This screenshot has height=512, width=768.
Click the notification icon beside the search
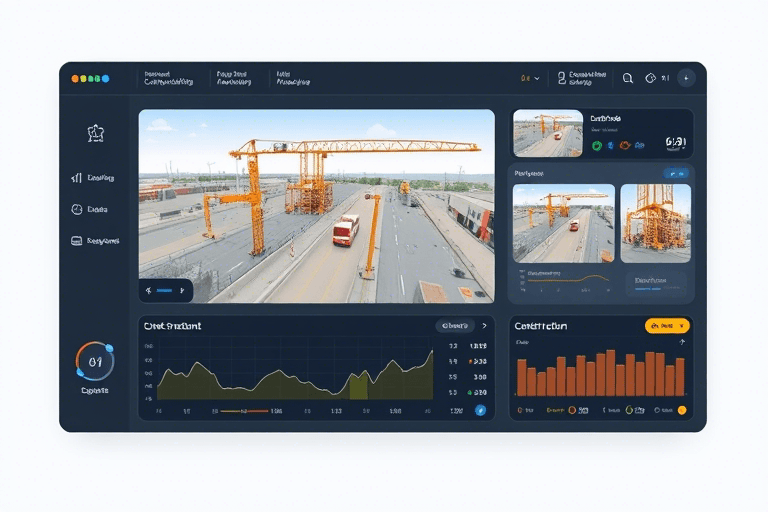click(651, 78)
